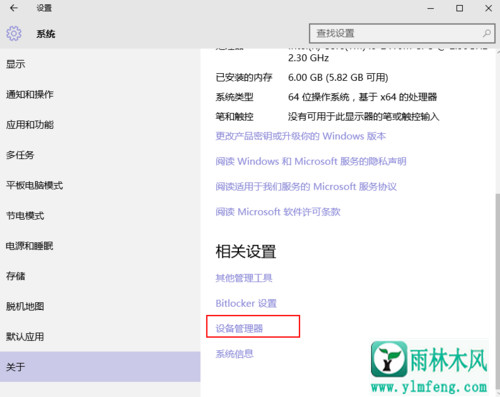Click 更改产品密钥或升级你的 Windows 版本 link
The height and width of the screenshot is (397, 500).
tap(301, 136)
